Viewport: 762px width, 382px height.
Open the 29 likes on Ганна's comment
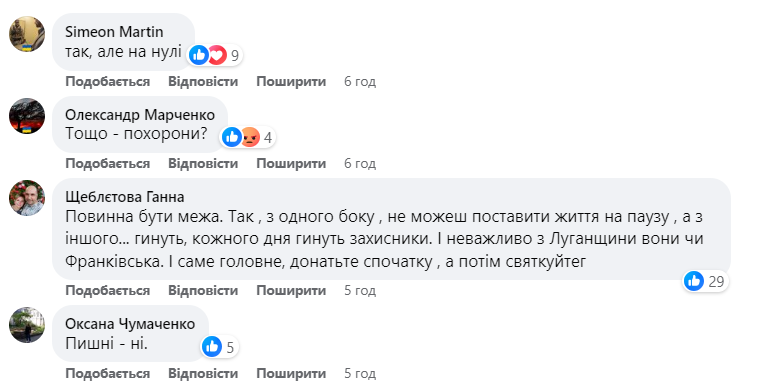(x=705, y=281)
